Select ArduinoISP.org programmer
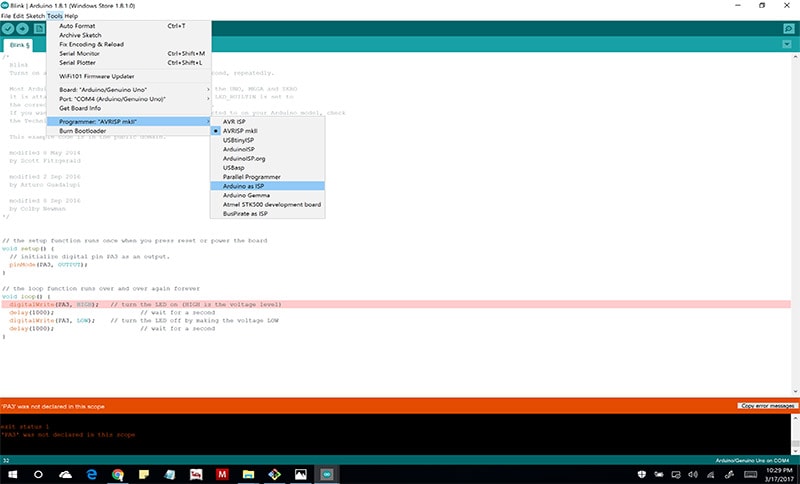Screen dimensions: 800x484 (x=267, y=158)
